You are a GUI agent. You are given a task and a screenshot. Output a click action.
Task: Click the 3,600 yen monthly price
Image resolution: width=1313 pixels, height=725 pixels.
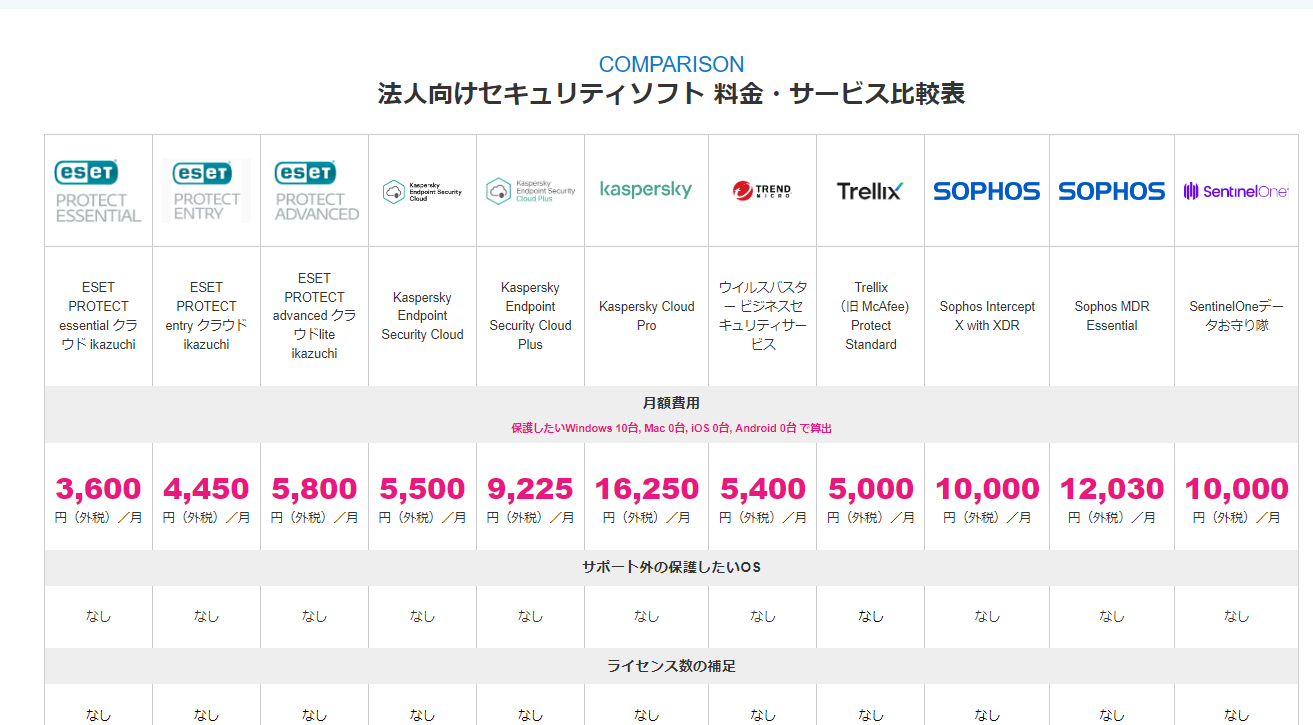point(98,489)
